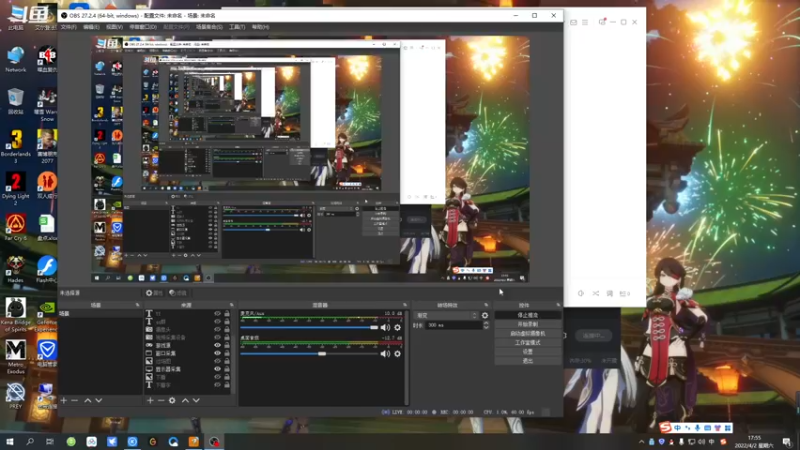800x450 pixels.
Task: Open the 停靠窗口(D) menu
Action: pos(143,27)
